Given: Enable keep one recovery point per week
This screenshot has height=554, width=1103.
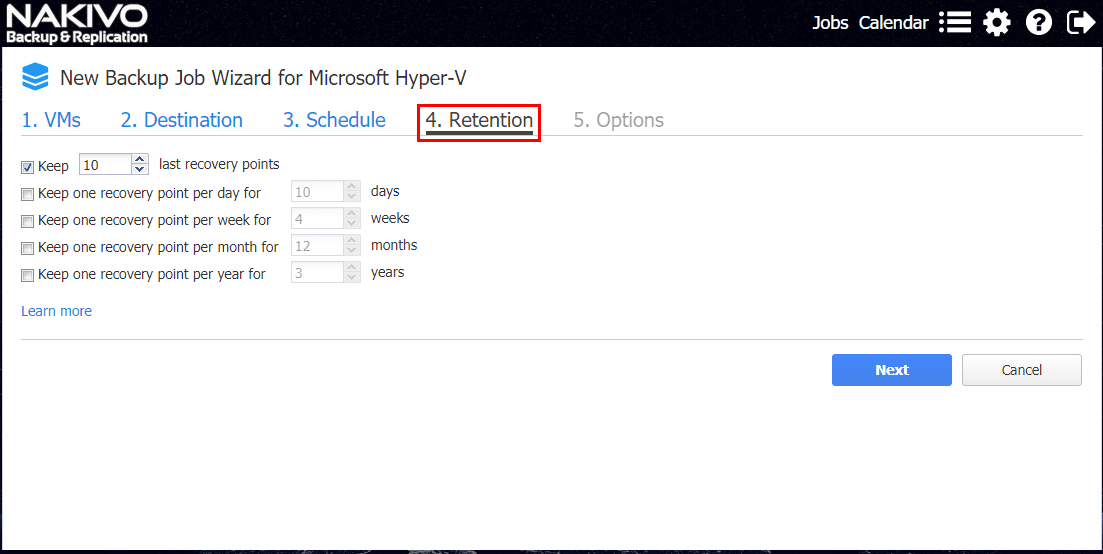Looking at the screenshot, I should point(28,221).
